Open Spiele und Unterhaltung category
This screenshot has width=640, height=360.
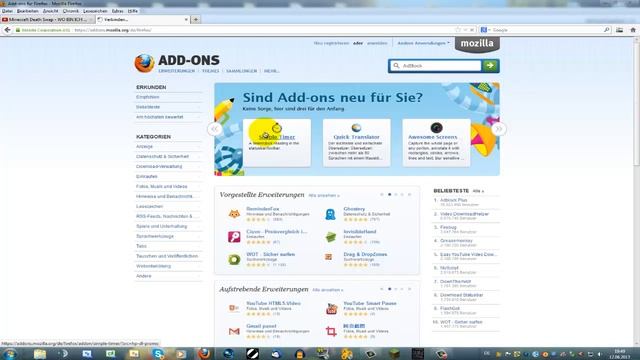point(162,226)
